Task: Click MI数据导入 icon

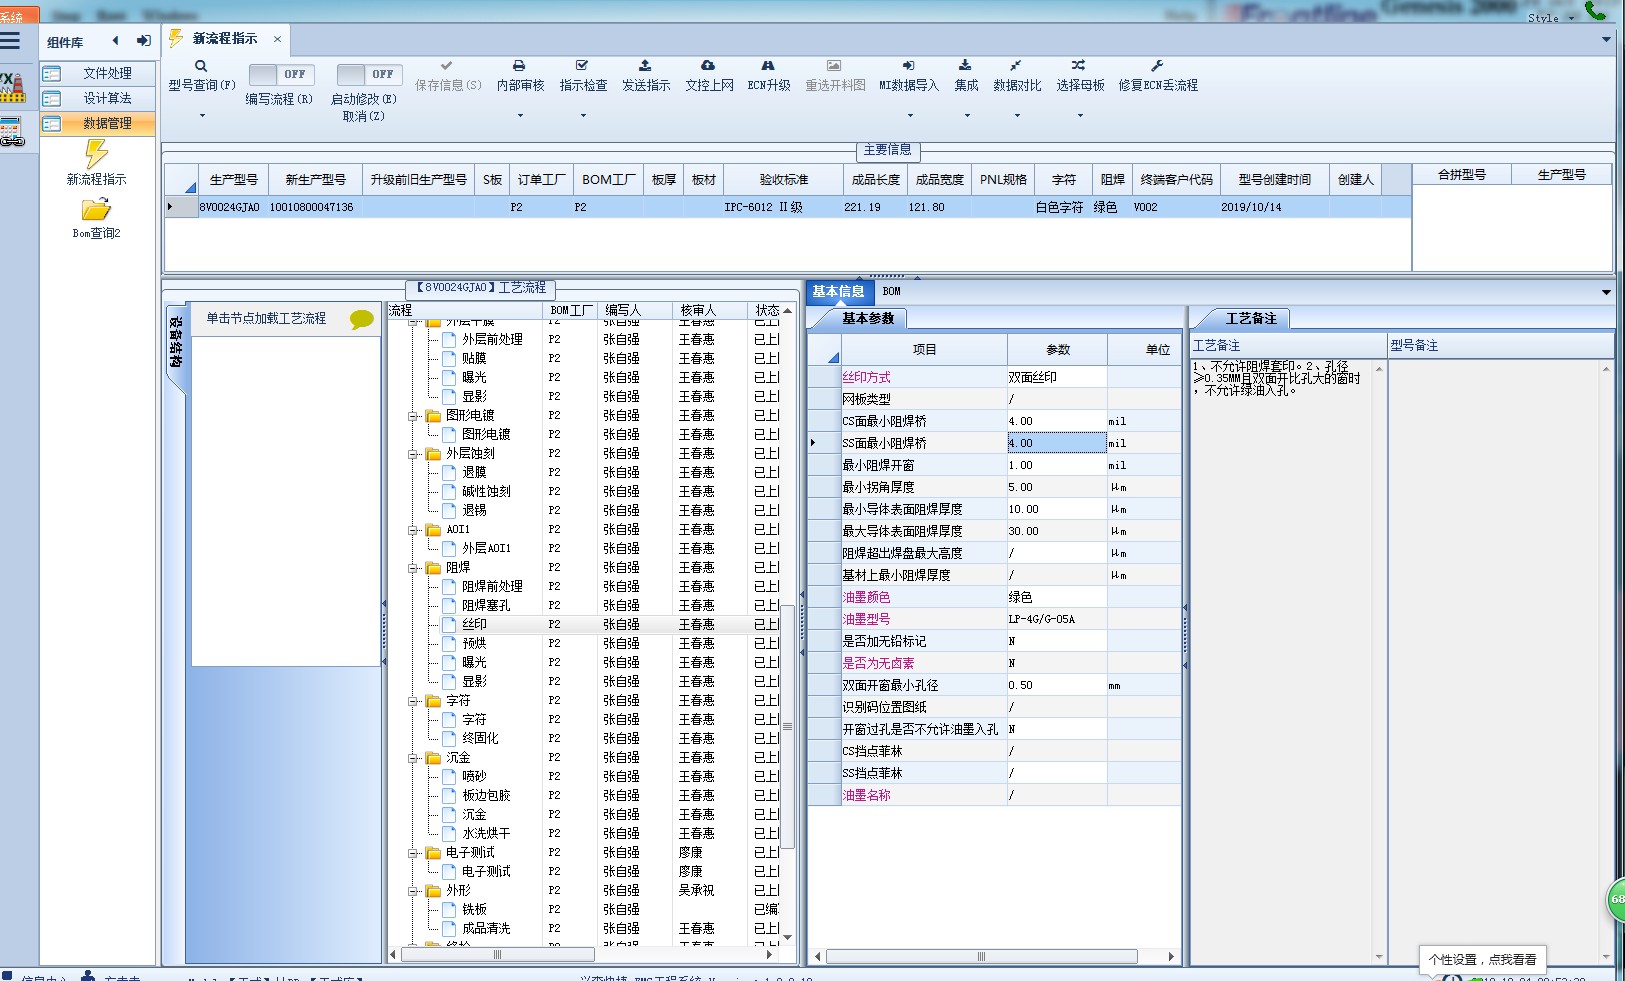Action: (908, 65)
